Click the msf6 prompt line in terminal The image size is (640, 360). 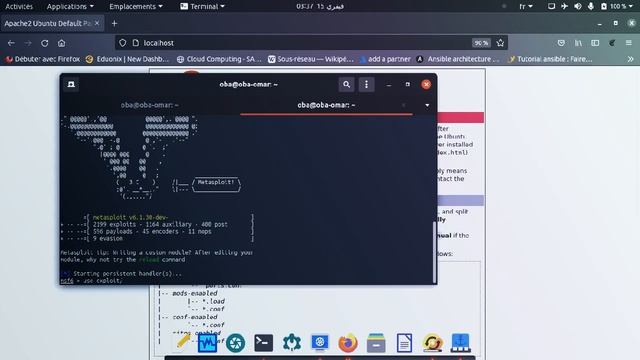tap(91, 281)
